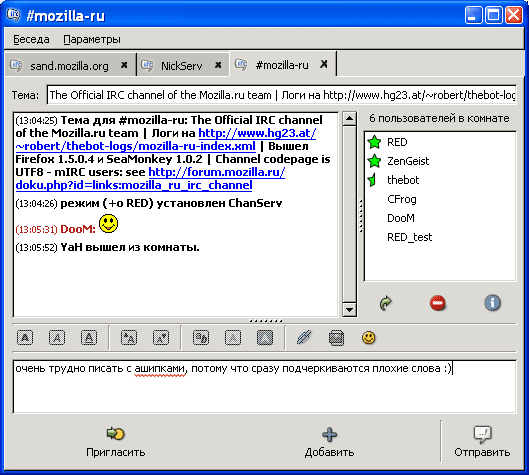Click the misspelled word ашипками
529x475 pixels.
click(160, 369)
